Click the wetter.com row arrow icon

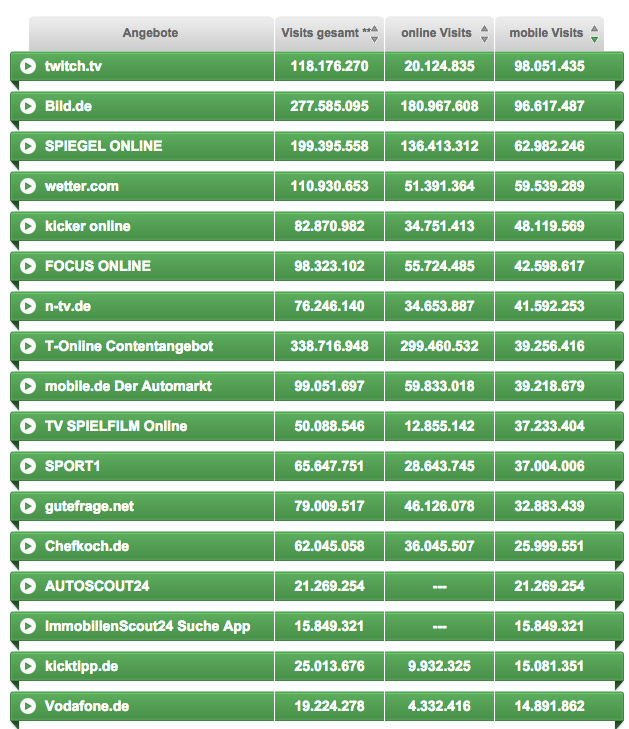coord(28,186)
